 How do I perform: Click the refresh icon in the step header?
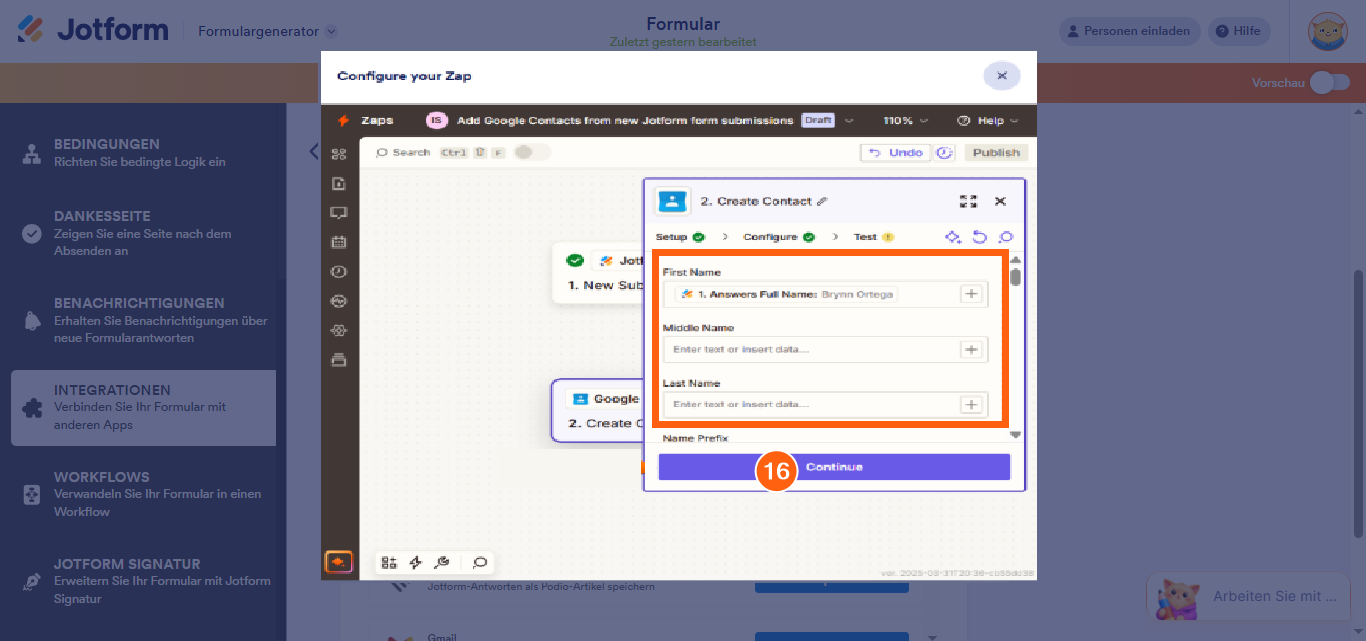click(980, 237)
